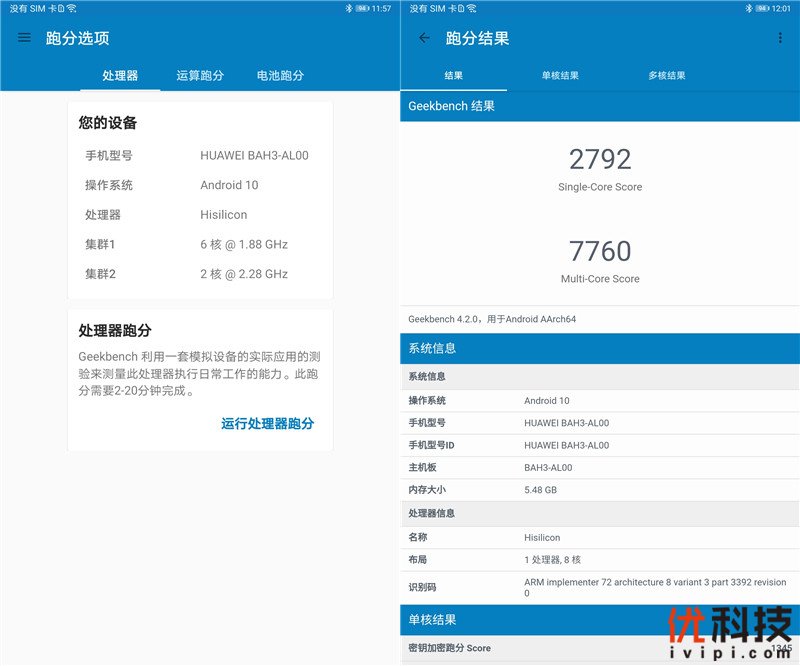Select the 处理器 tab
This screenshot has height=666, width=800.
[122, 75]
